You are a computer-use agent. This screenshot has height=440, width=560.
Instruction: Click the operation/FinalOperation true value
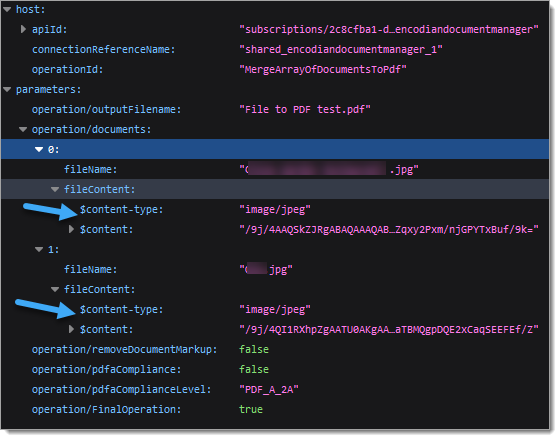click(251, 409)
